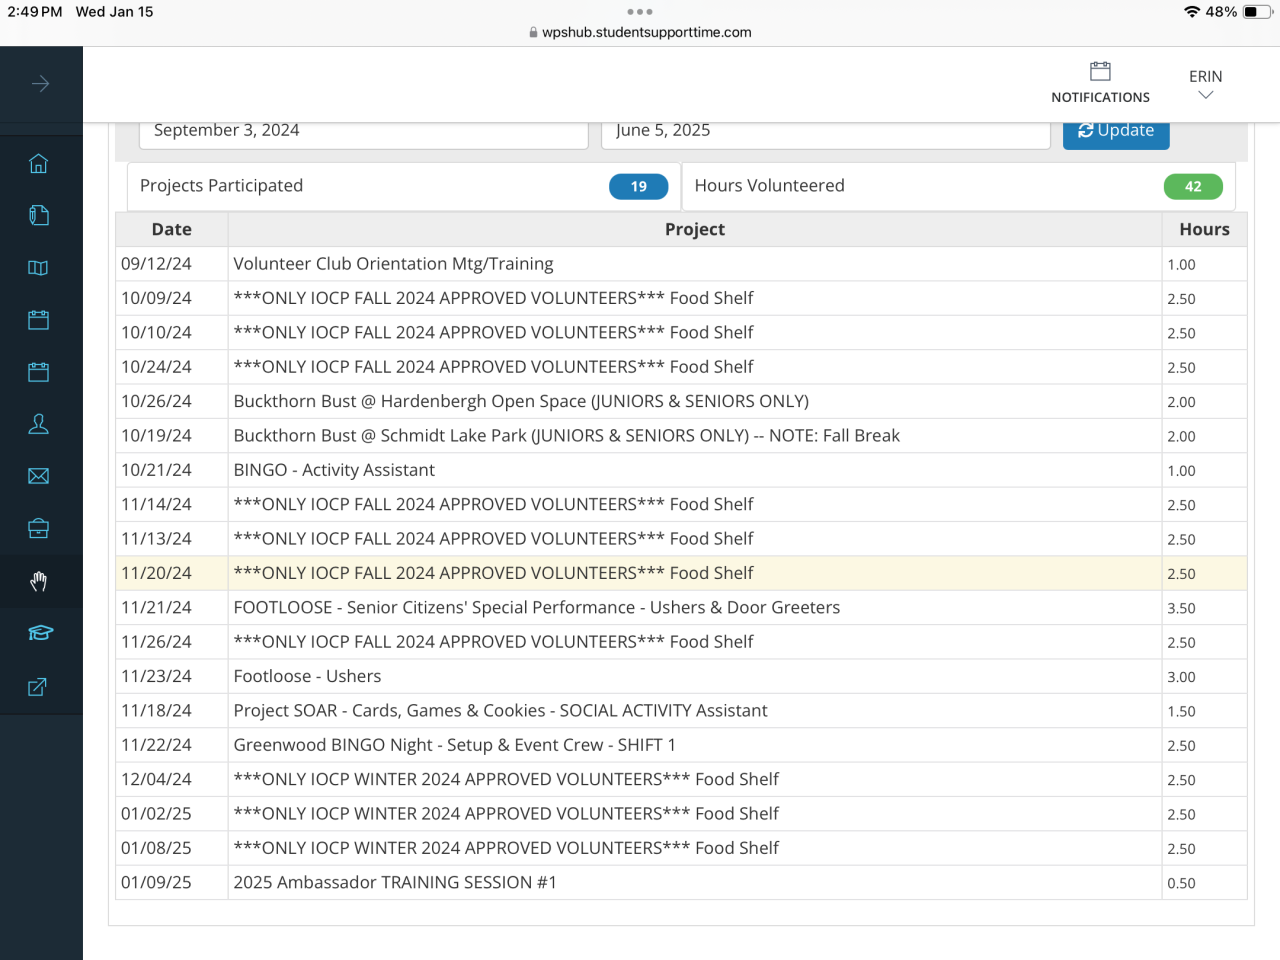This screenshot has width=1280, height=960.
Task: Click the Project column header
Action: point(694,229)
